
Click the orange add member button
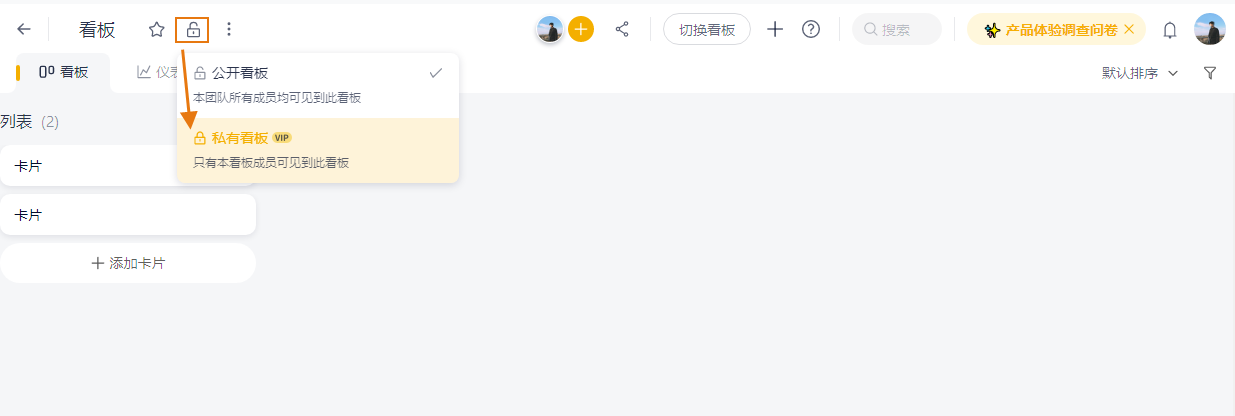[x=581, y=30]
